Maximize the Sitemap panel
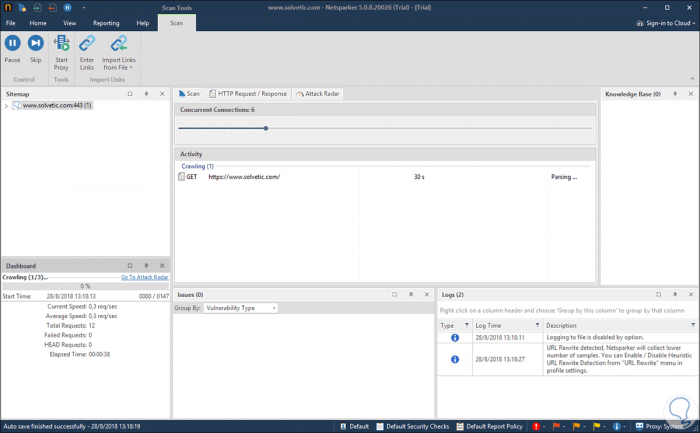Screen dimensions: 700x433 (130, 94)
